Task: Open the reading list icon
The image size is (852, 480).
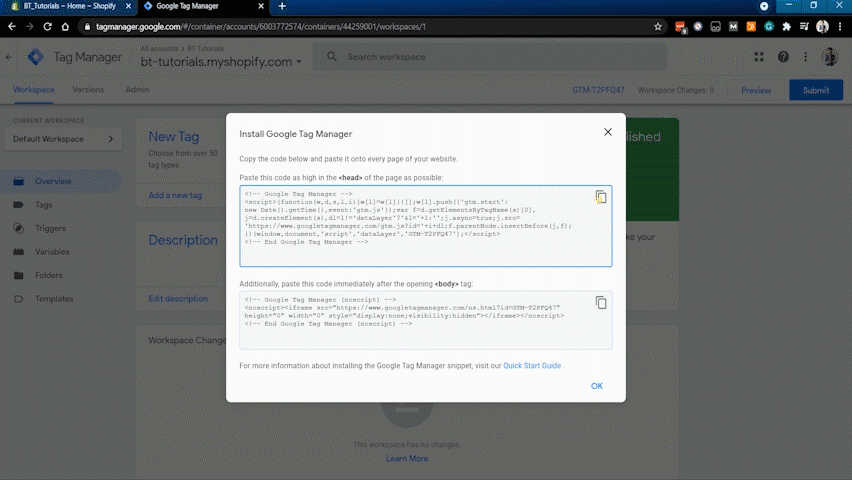Action: point(804,27)
